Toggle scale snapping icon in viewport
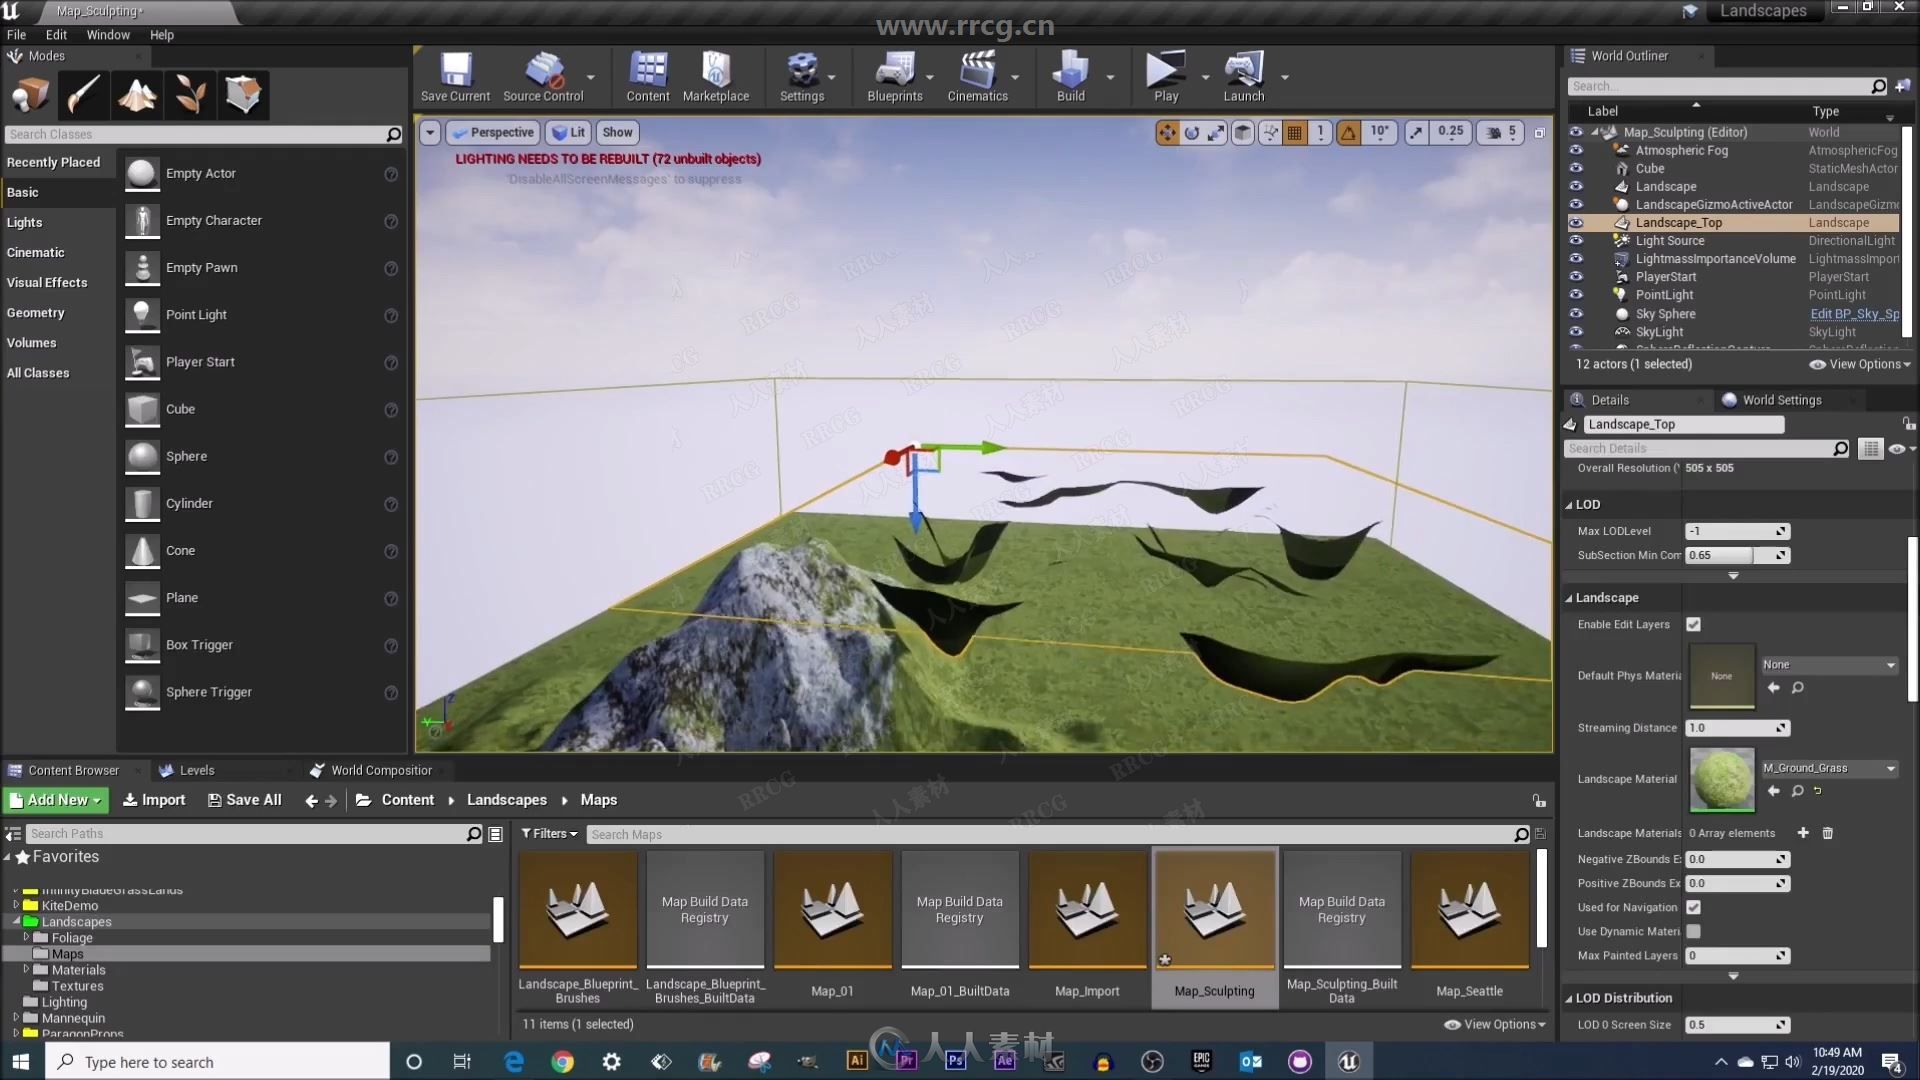The height and width of the screenshot is (1080, 1920). click(1417, 132)
